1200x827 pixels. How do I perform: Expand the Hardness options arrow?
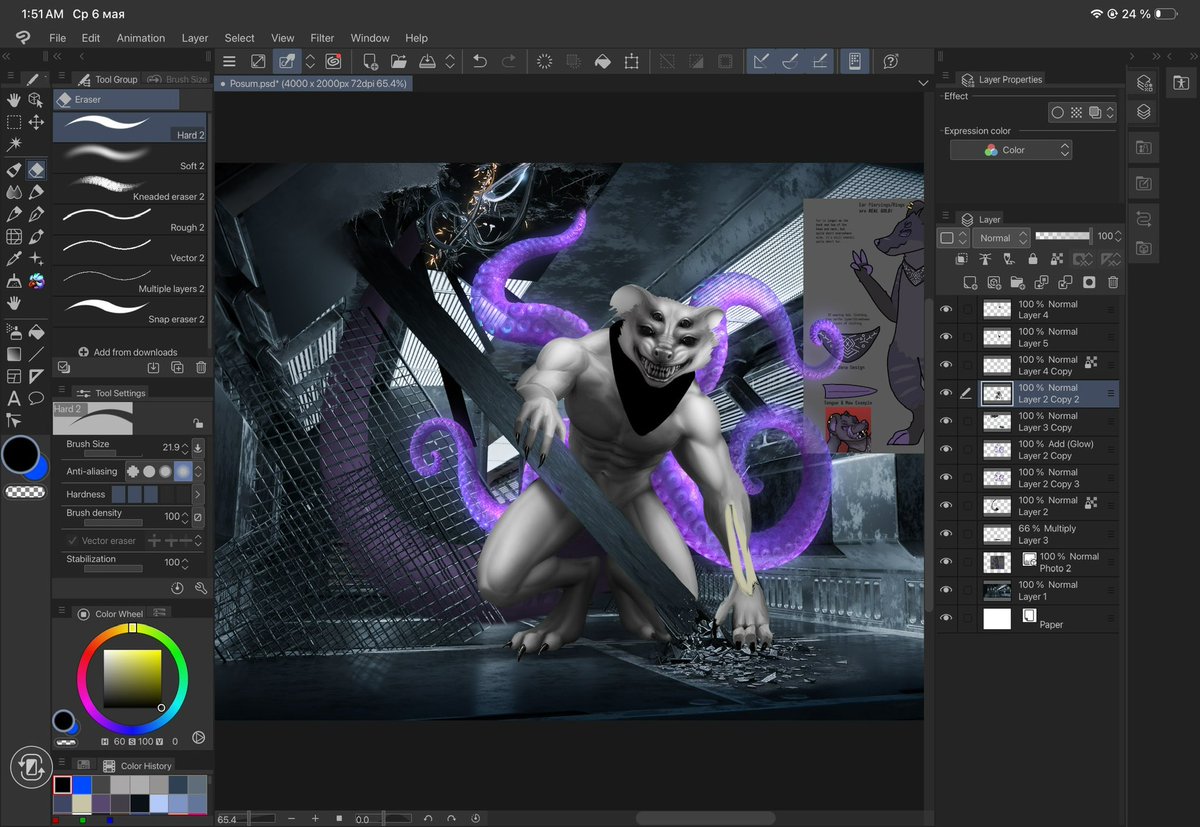pyautogui.click(x=198, y=494)
